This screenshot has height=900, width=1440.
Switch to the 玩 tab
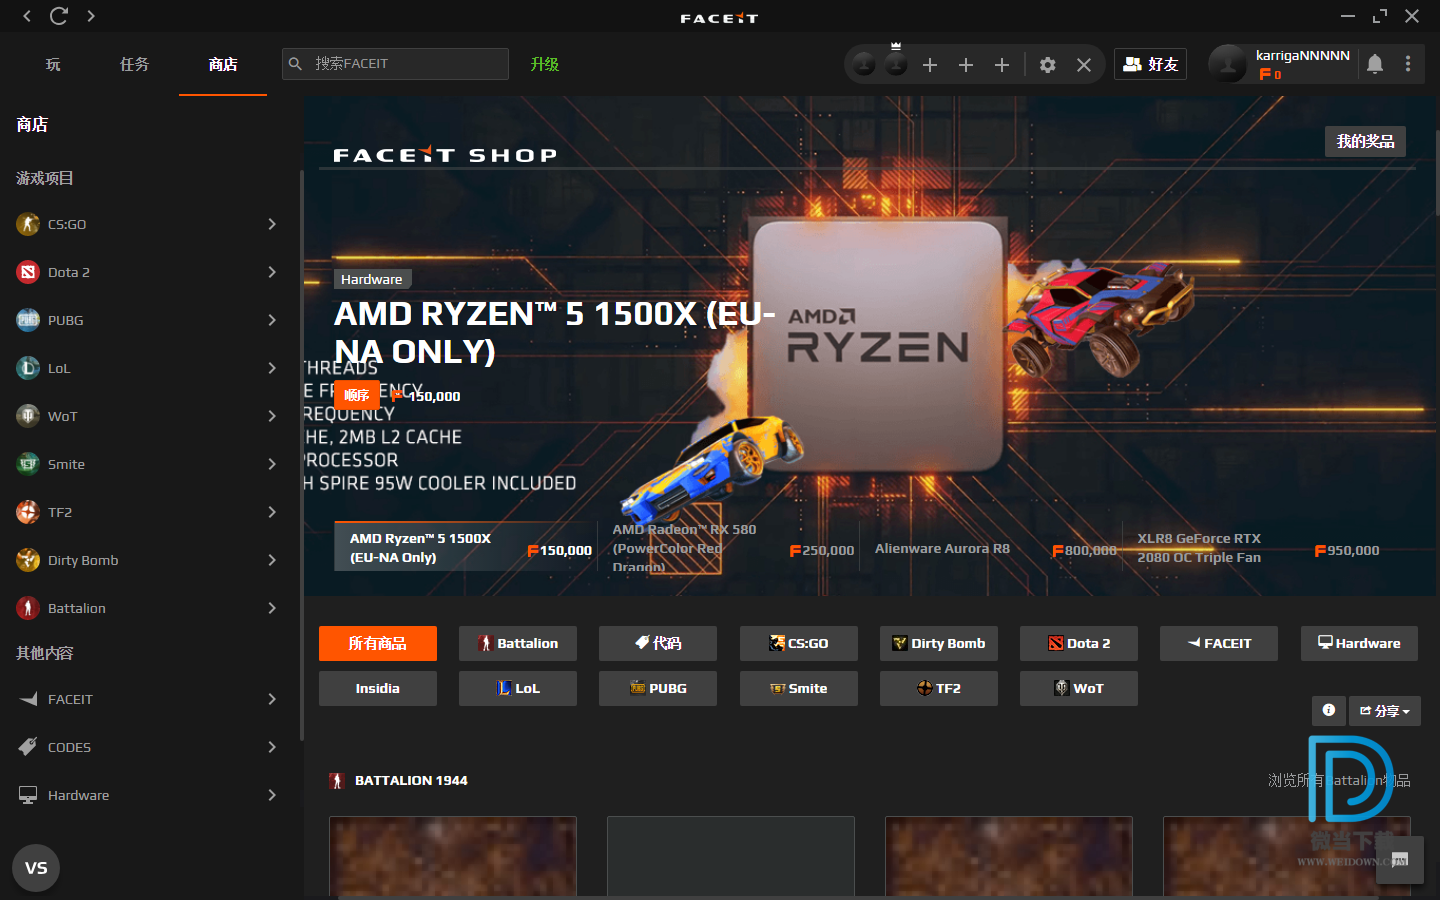tap(53, 64)
